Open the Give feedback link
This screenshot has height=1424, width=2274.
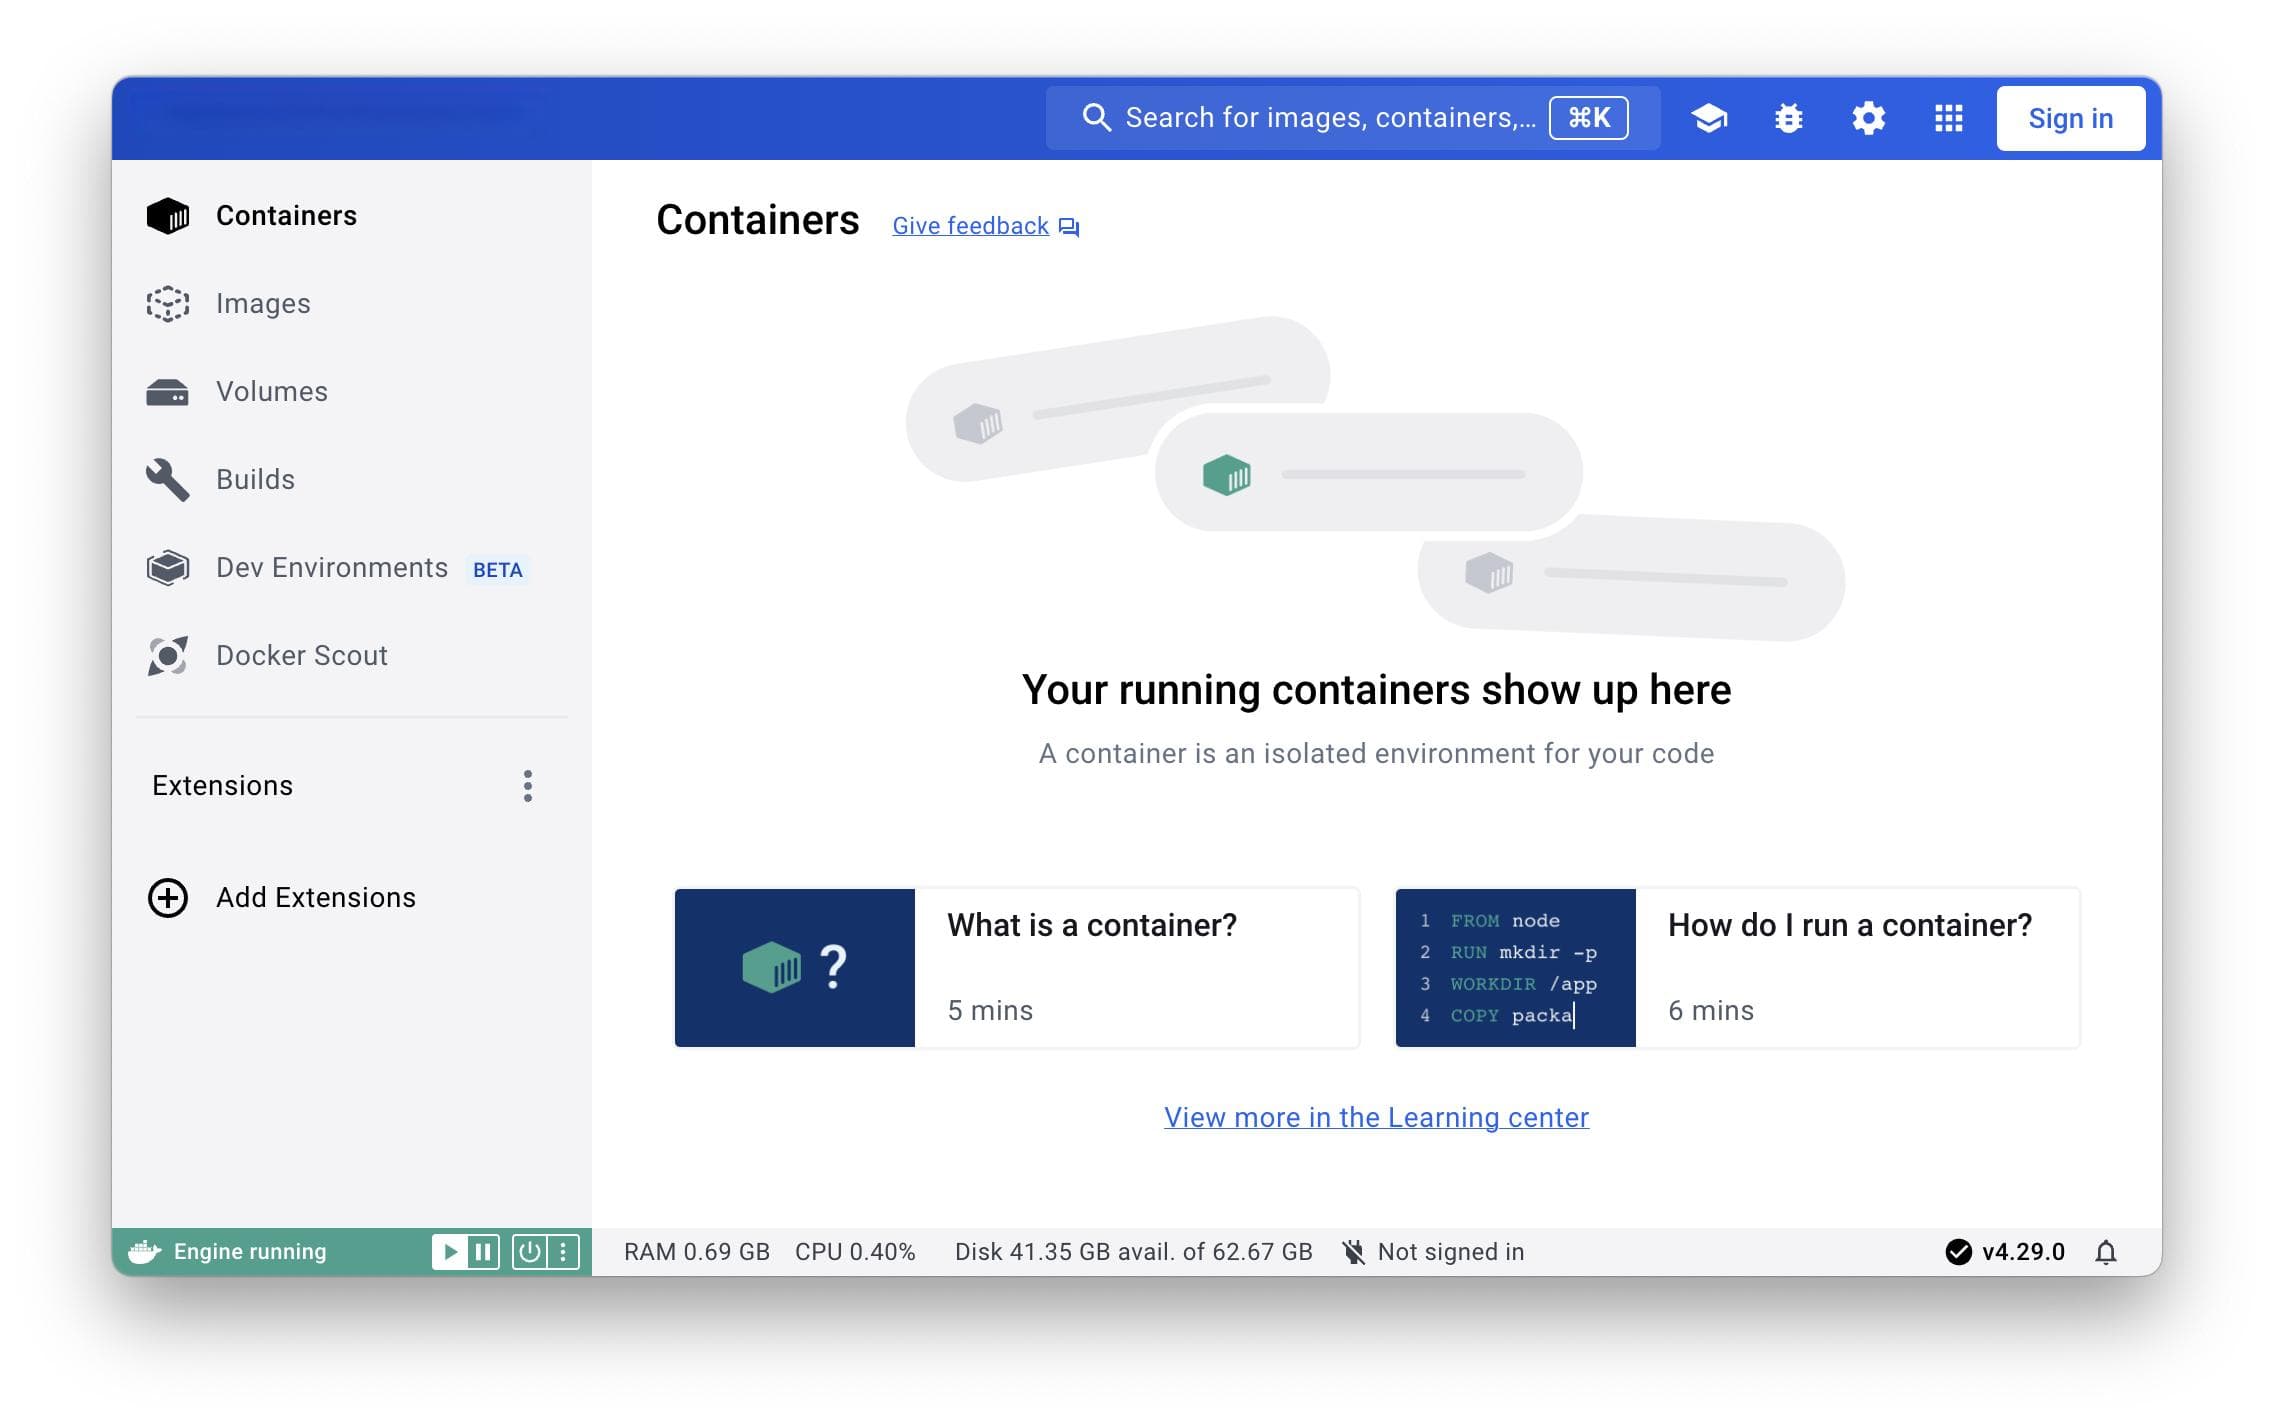[970, 226]
